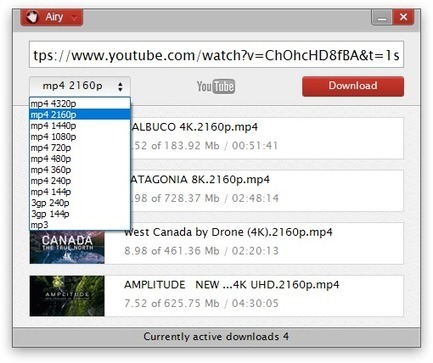433x363 pixels.
Task: Click the YouTube URL input field
Action: [x=217, y=55]
